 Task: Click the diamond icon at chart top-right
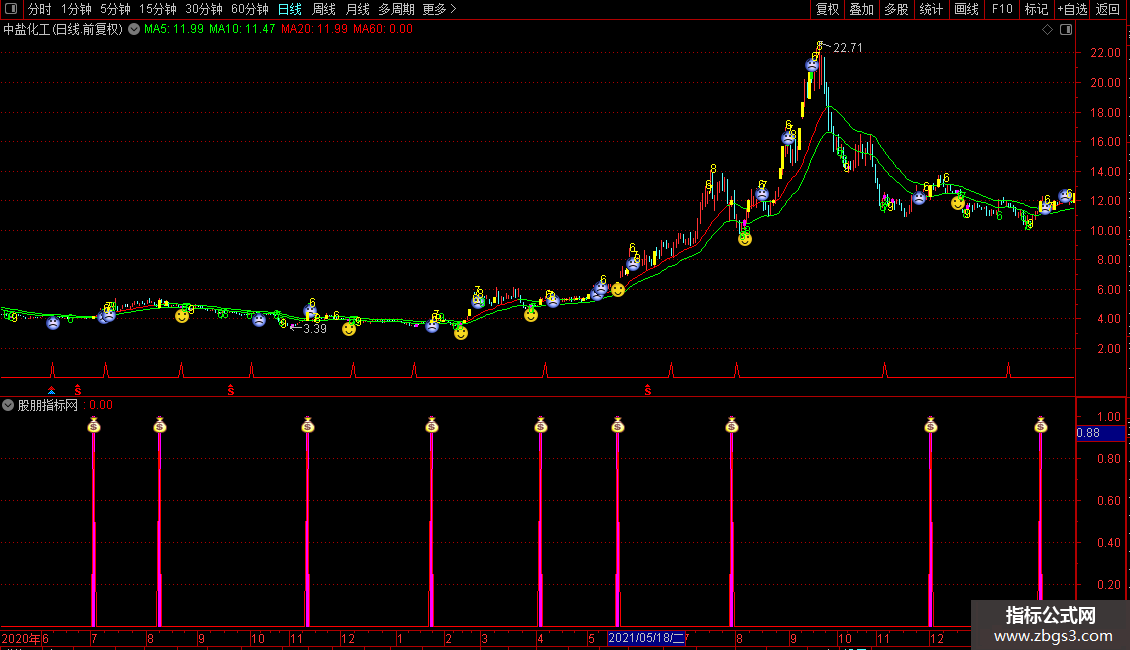click(x=1048, y=30)
